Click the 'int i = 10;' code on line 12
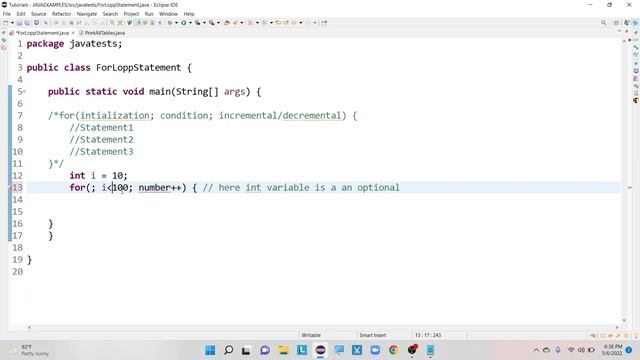Image resolution: width=640 pixels, height=360 pixels. pyautogui.click(x=98, y=176)
